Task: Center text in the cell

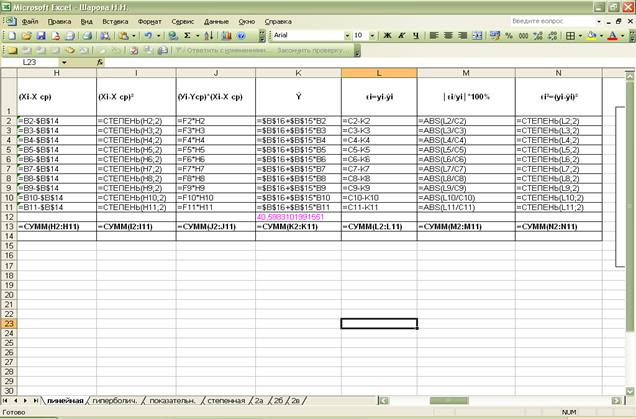Action: click(448, 36)
